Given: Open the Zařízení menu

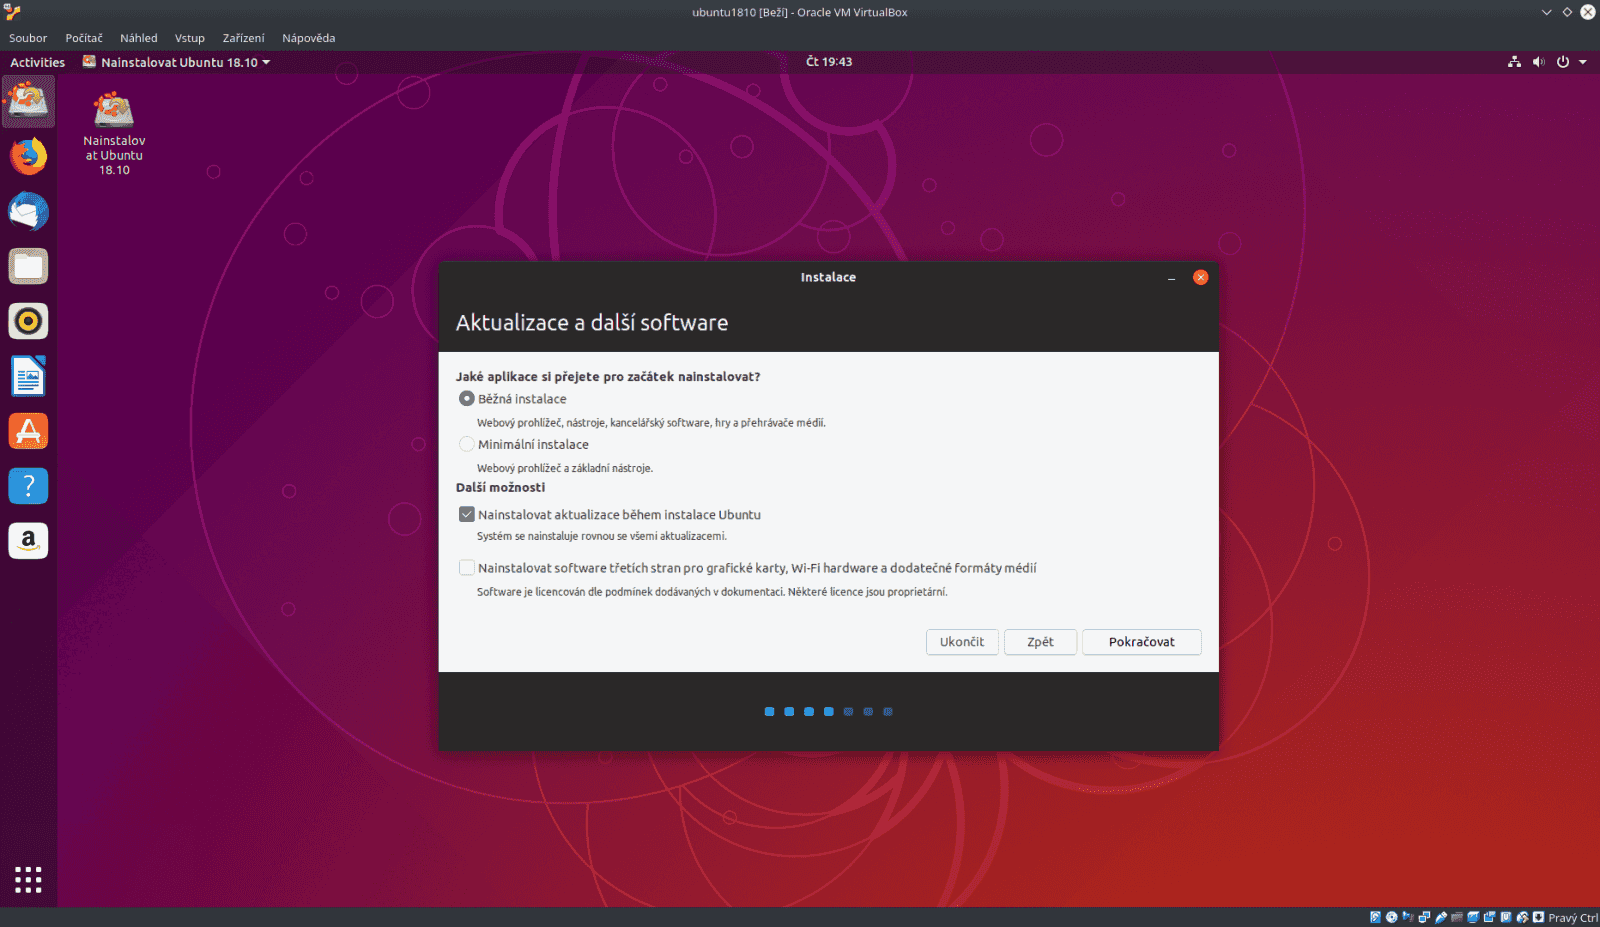Looking at the screenshot, I should 242,38.
